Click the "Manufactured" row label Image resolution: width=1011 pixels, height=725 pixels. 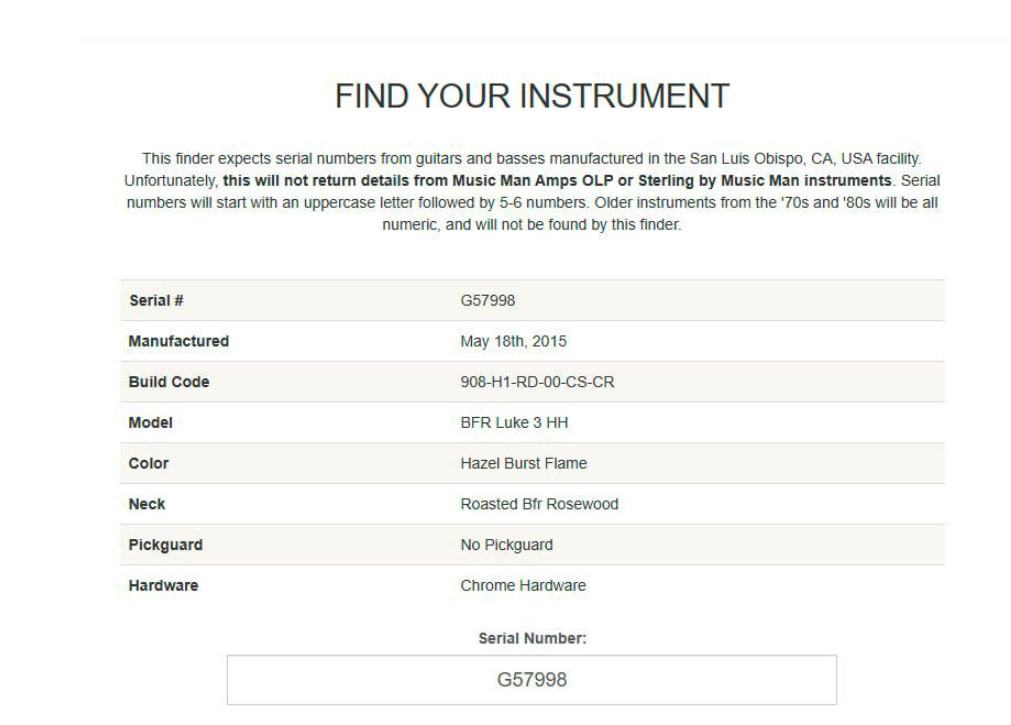pos(178,341)
